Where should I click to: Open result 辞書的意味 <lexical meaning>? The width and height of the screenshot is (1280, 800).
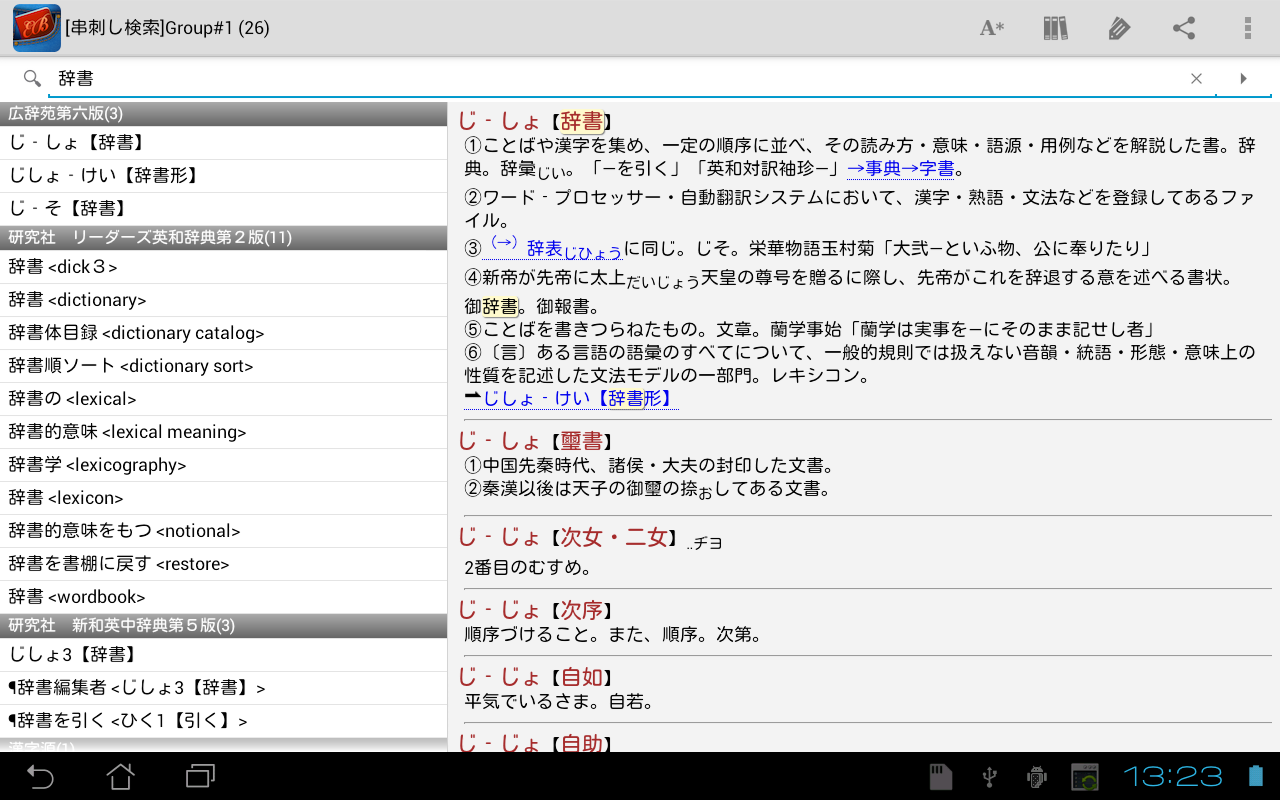pyautogui.click(x=223, y=432)
